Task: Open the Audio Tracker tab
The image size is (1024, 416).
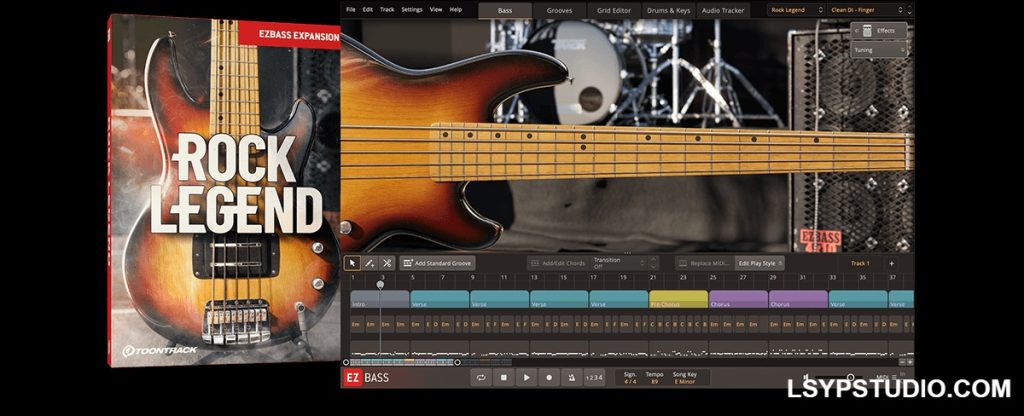Action: (x=724, y=10)
